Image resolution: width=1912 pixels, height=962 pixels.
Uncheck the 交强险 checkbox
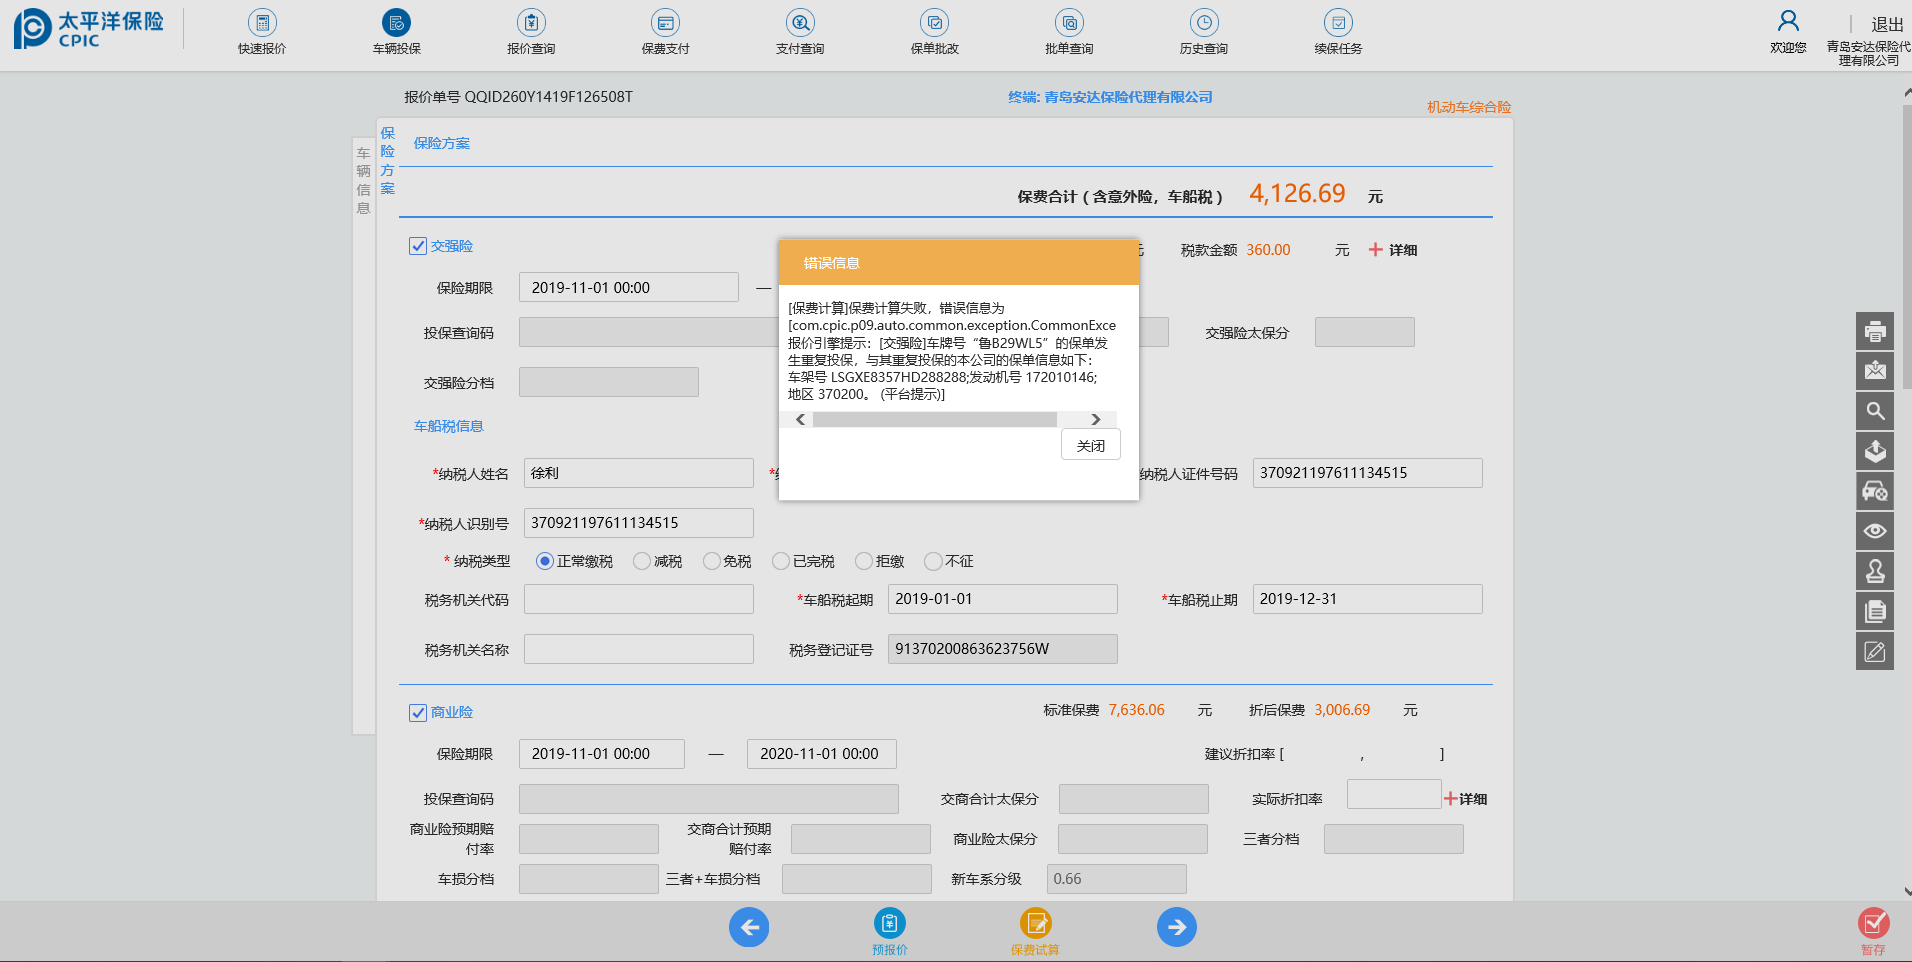(418, 246)
